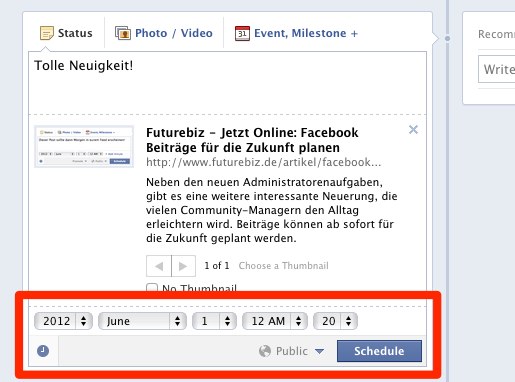
Task: Click the Futurebiz article headline
Action: pos(252,140)
